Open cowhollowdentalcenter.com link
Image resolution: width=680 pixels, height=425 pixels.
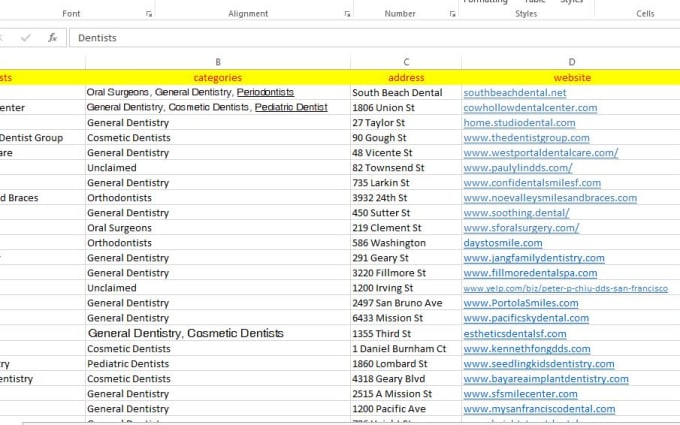530,108
